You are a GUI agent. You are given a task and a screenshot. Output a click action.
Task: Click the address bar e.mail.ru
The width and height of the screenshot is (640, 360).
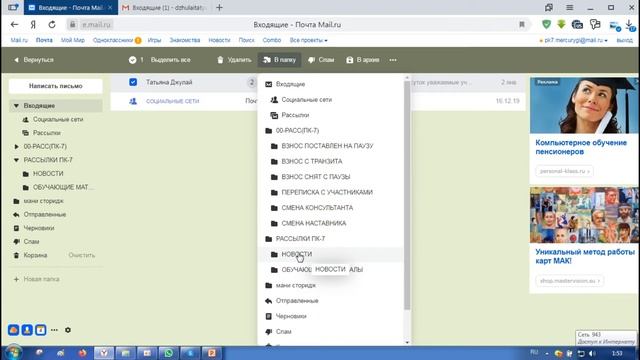pyautogui.click(x=96, y=24)
